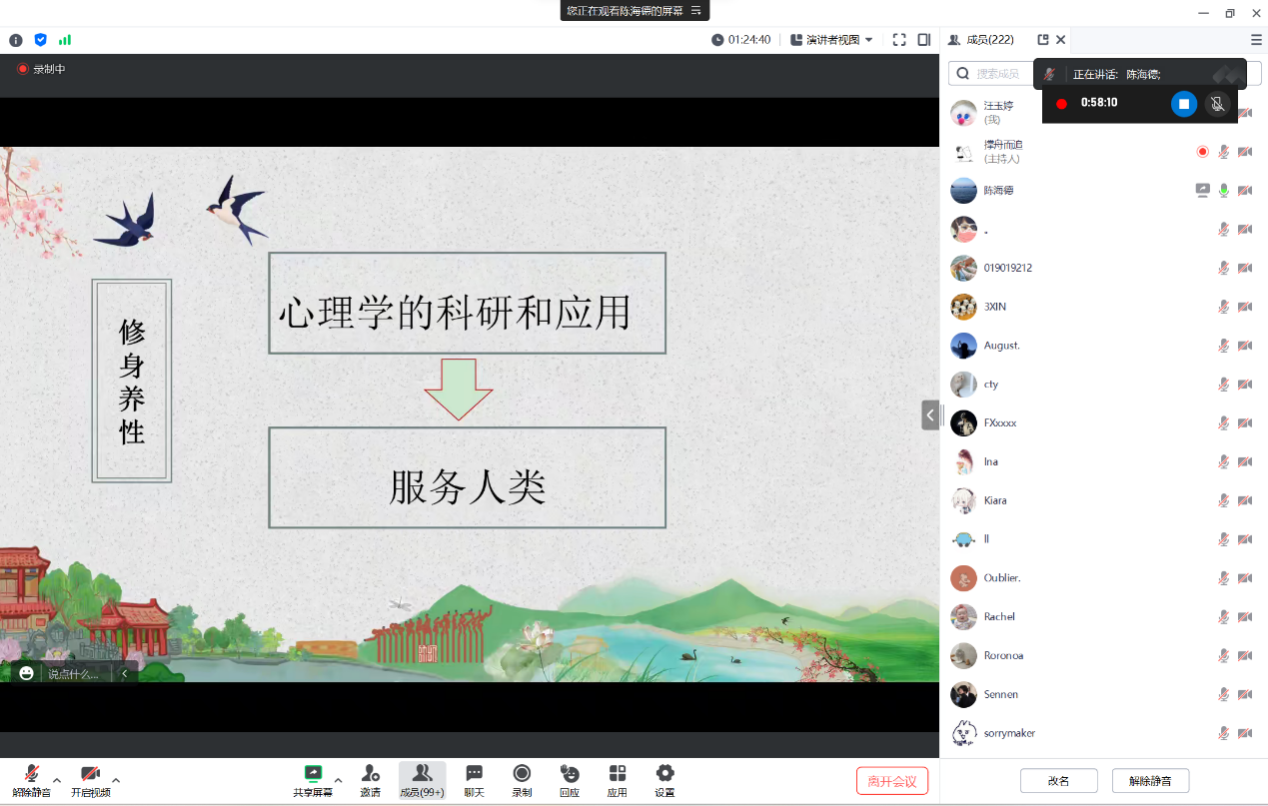Expand audio options arrow beside 解除静音

tap(57, 780)
